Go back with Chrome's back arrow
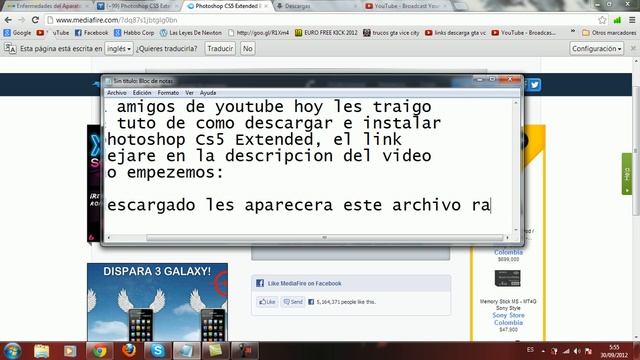The image size is (640, 360). 8,20
